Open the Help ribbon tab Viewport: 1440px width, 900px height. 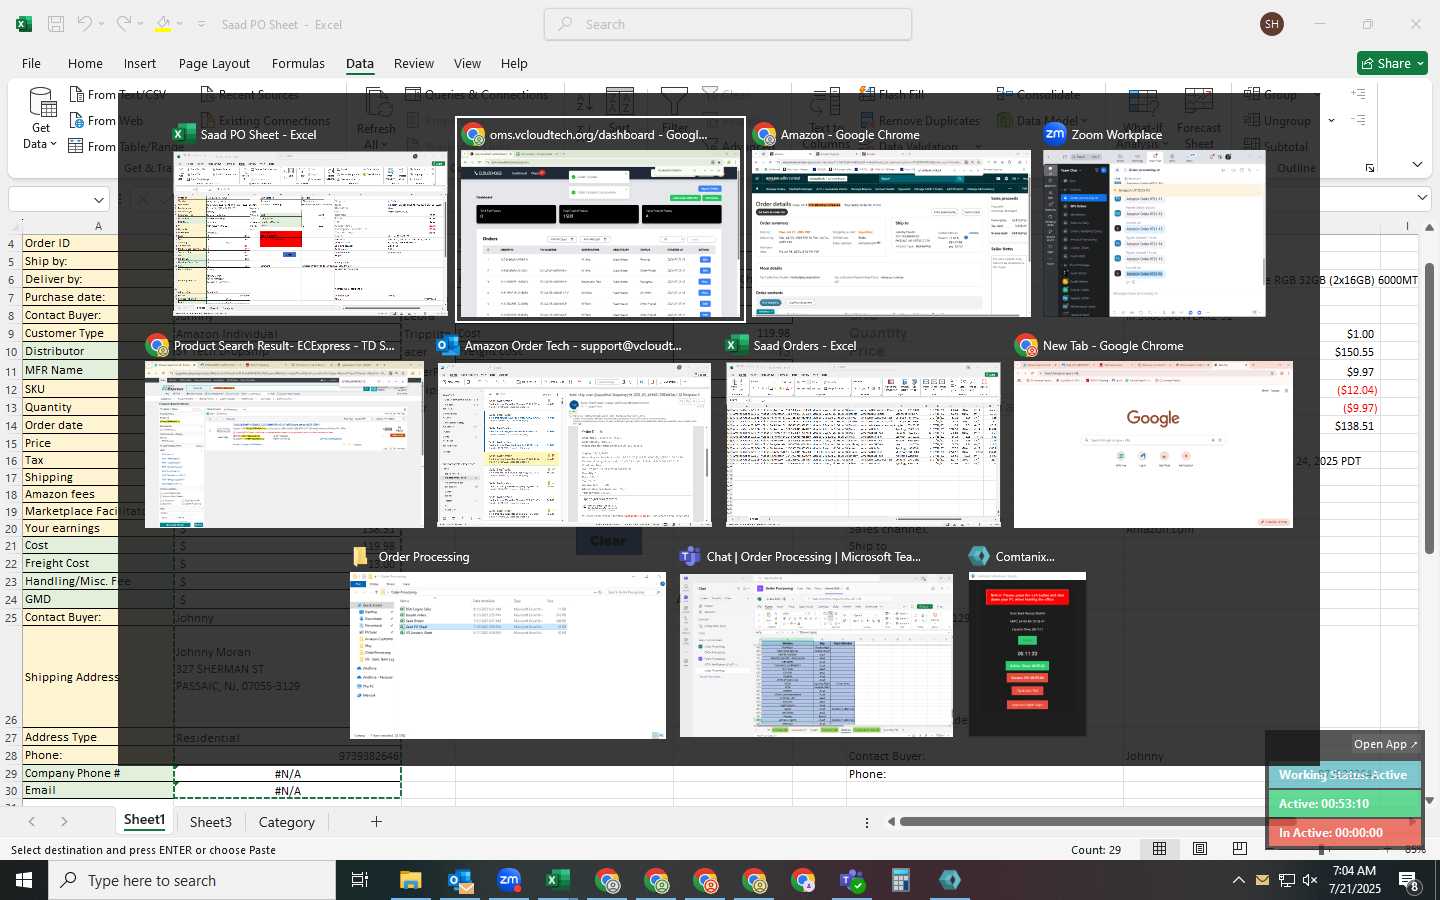point(514,63)
